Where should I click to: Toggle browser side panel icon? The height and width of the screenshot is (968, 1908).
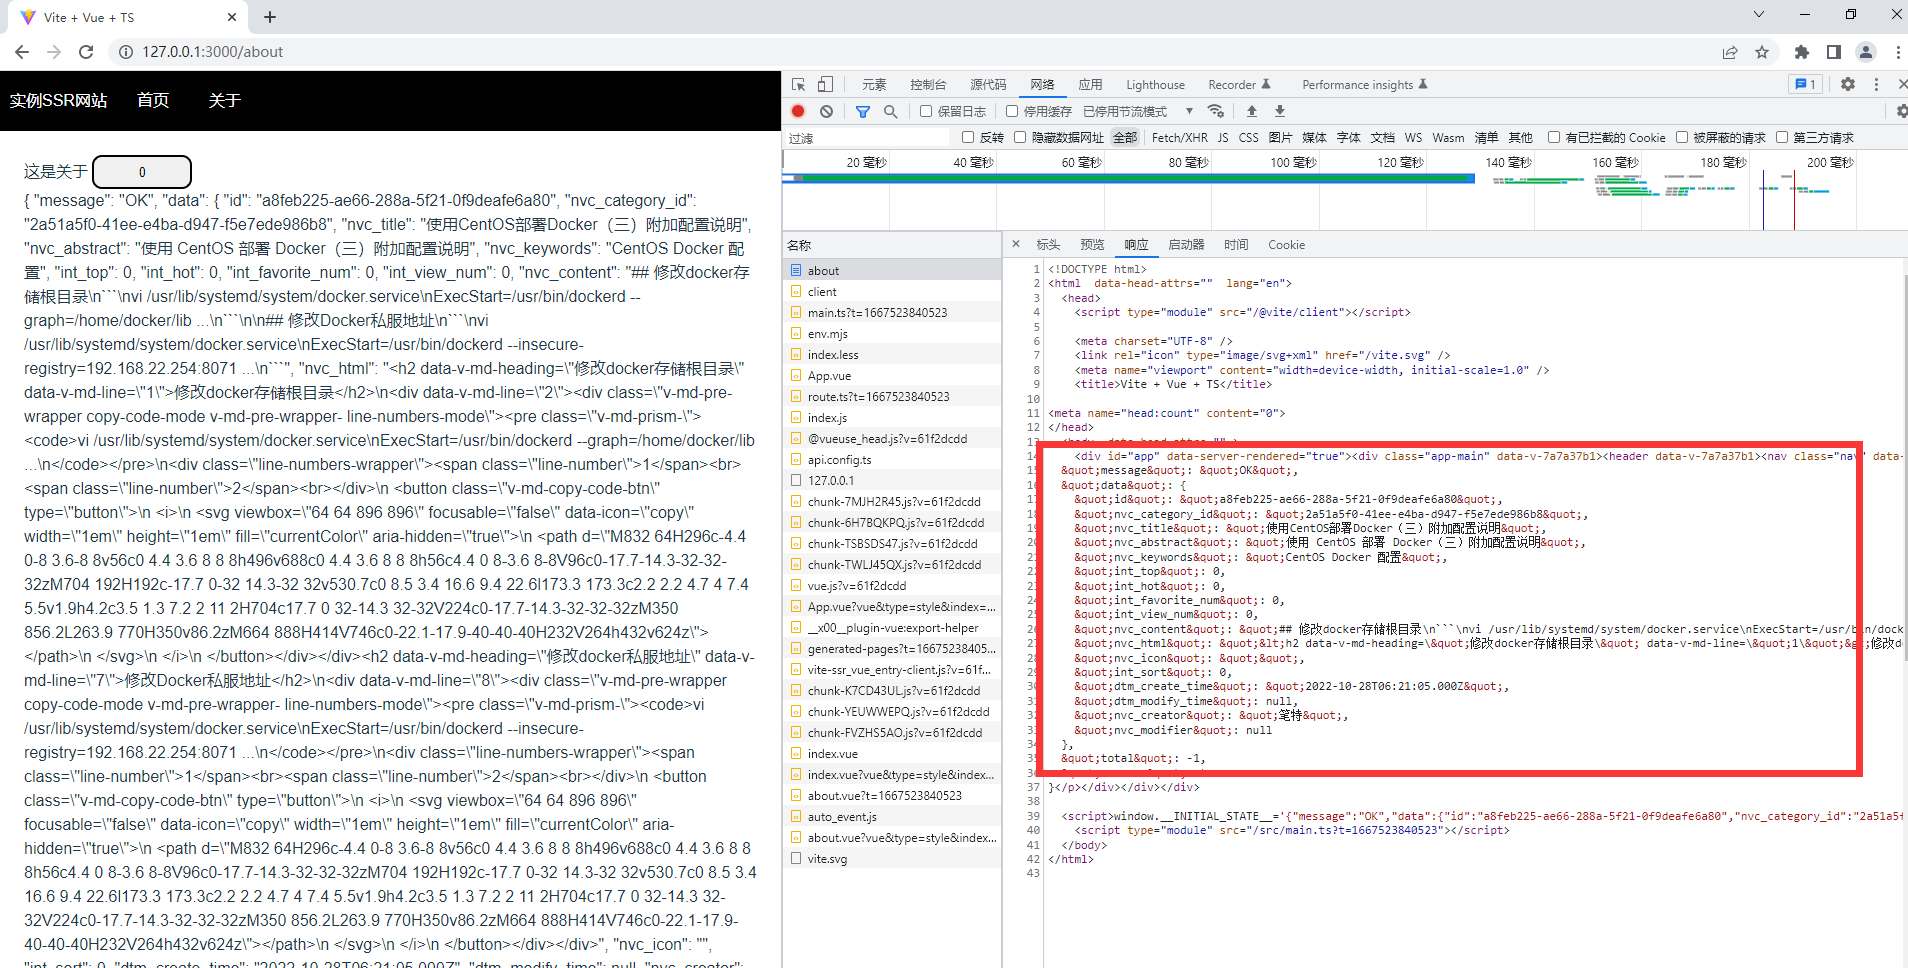(x=1834, y=52)
